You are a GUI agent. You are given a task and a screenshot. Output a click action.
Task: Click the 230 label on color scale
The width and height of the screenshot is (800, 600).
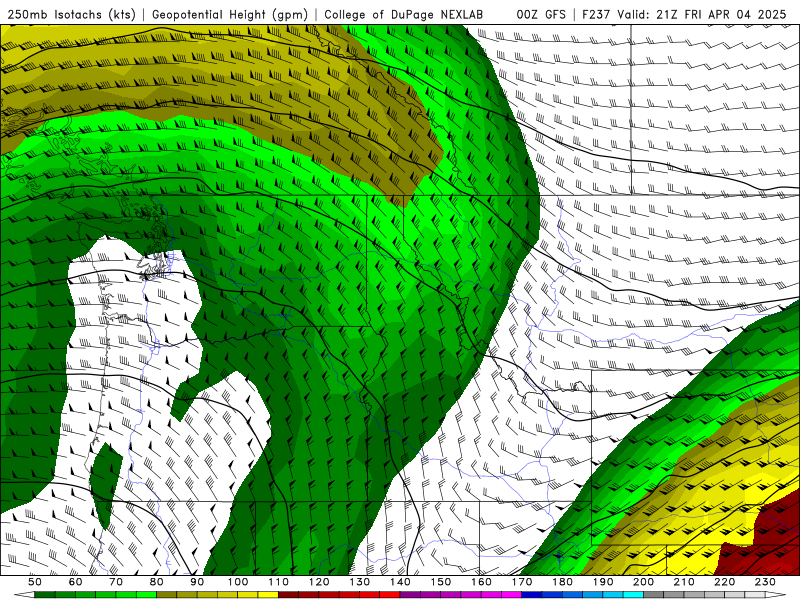click(x=765, y=582)
